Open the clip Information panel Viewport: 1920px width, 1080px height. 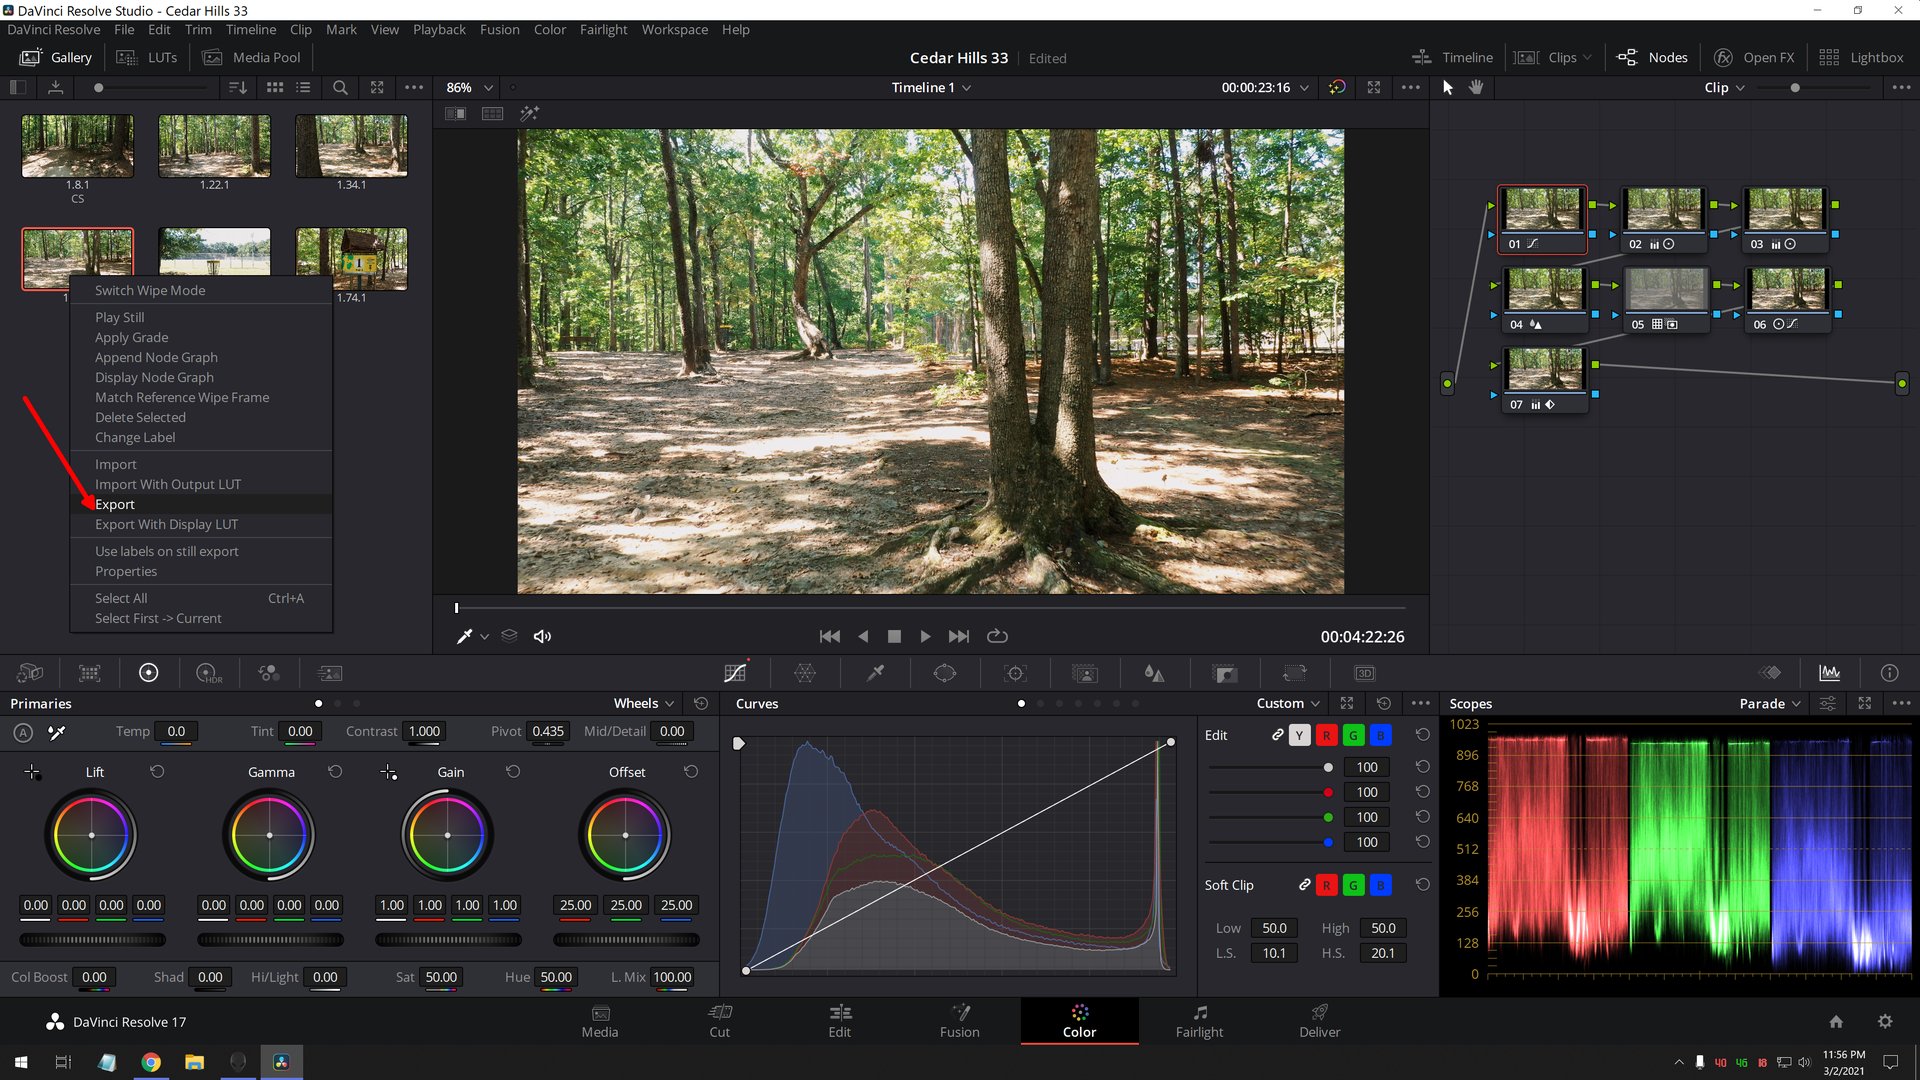point(1889,673)
